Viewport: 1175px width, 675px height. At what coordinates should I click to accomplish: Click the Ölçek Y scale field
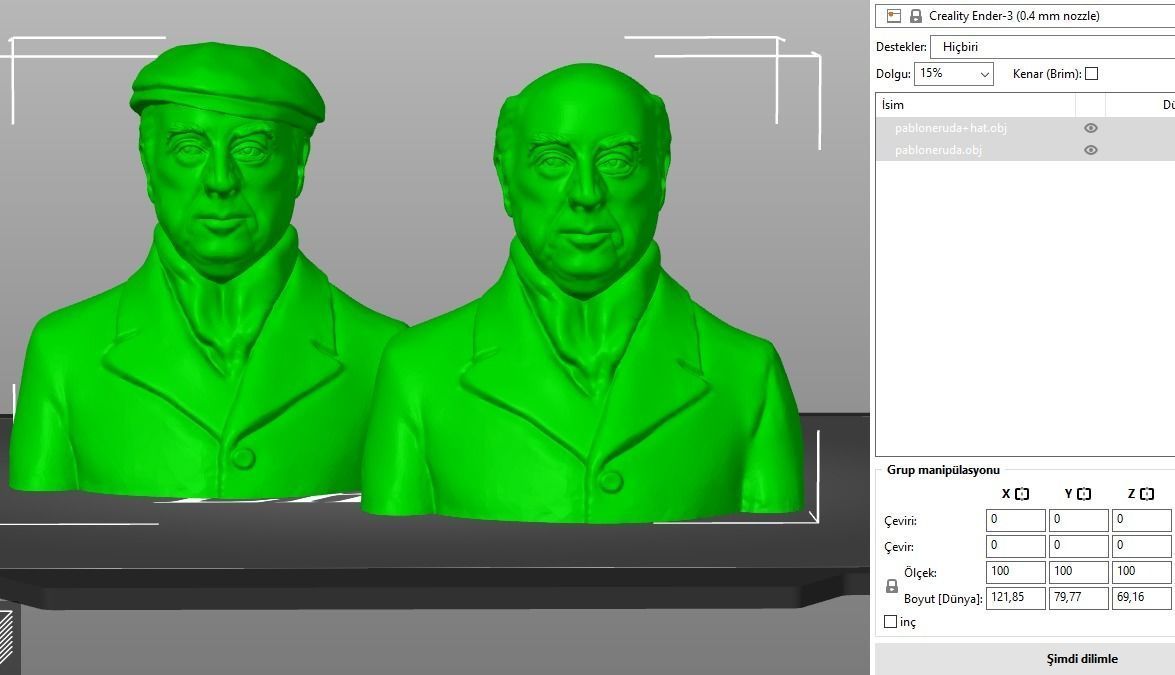(1078, 572)
